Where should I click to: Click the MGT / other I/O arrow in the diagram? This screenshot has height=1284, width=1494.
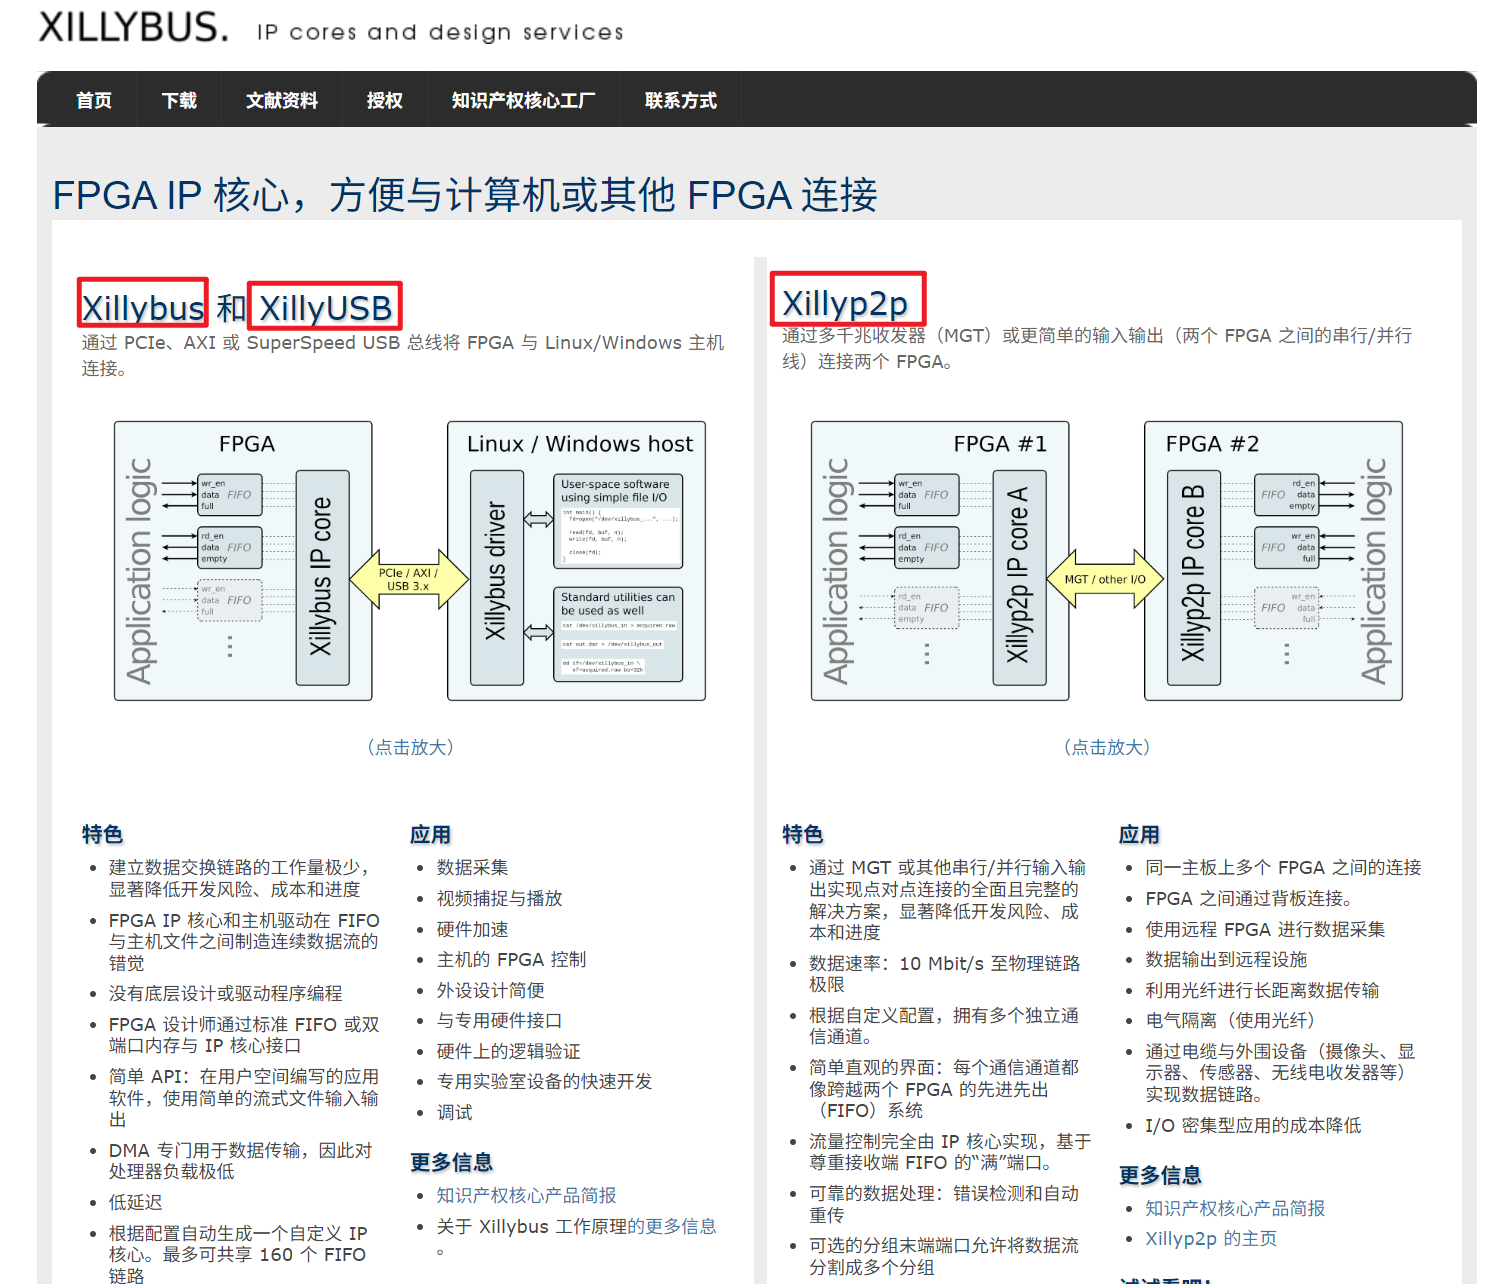[1106, 579]
